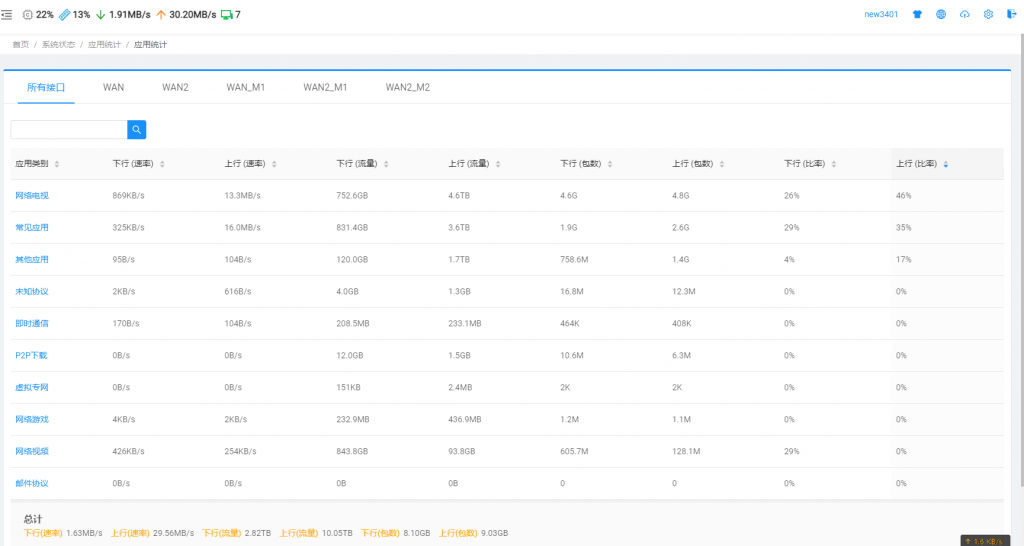Image resolution: width=1024 pixels, height=546 pixels.
Task: Go to 首页 in breadcrumb
Action: tap(21, 44)
